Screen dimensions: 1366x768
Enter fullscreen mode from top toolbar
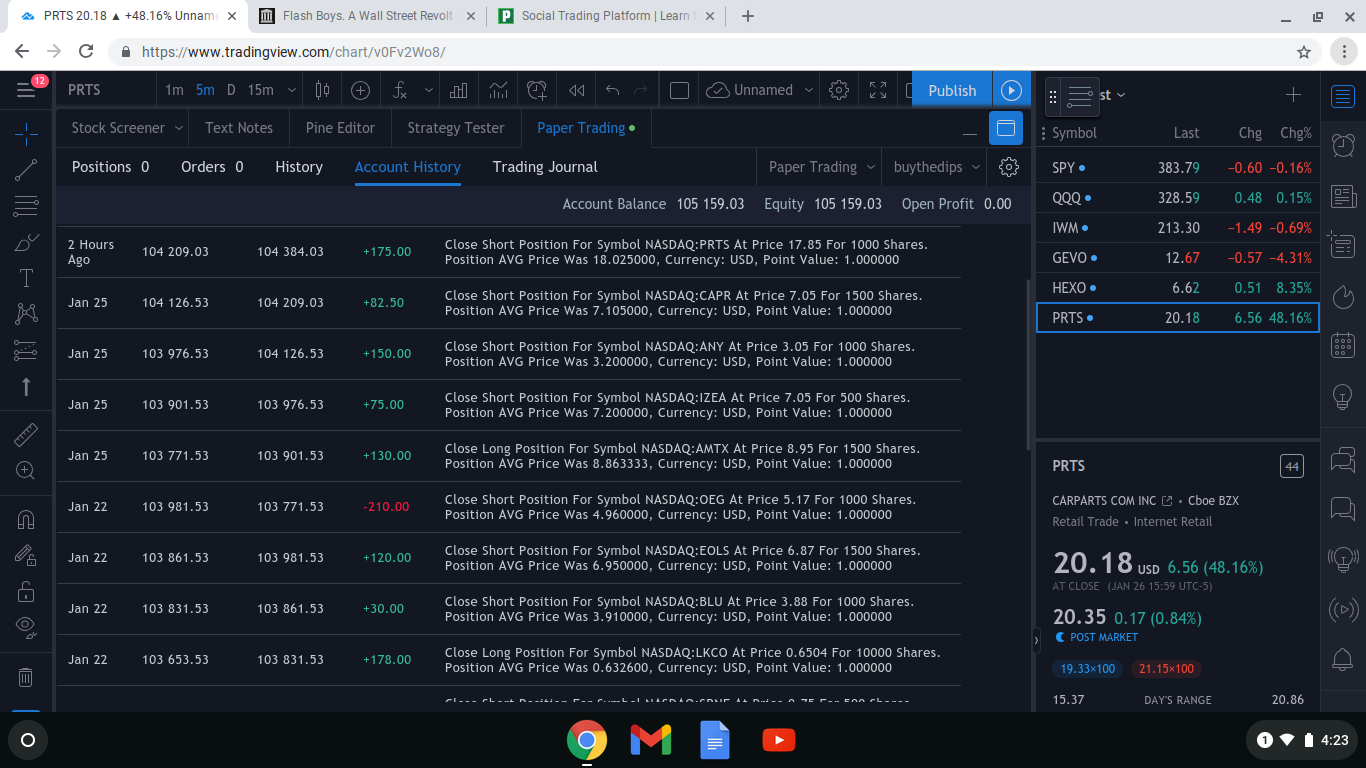coord(878,90)
